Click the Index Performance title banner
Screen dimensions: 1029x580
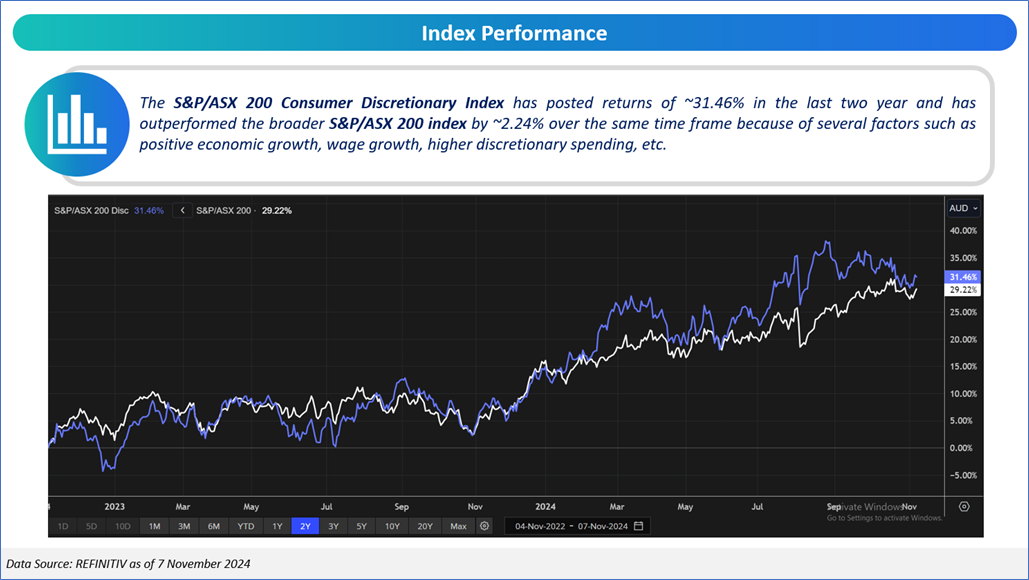pos(514,33)
